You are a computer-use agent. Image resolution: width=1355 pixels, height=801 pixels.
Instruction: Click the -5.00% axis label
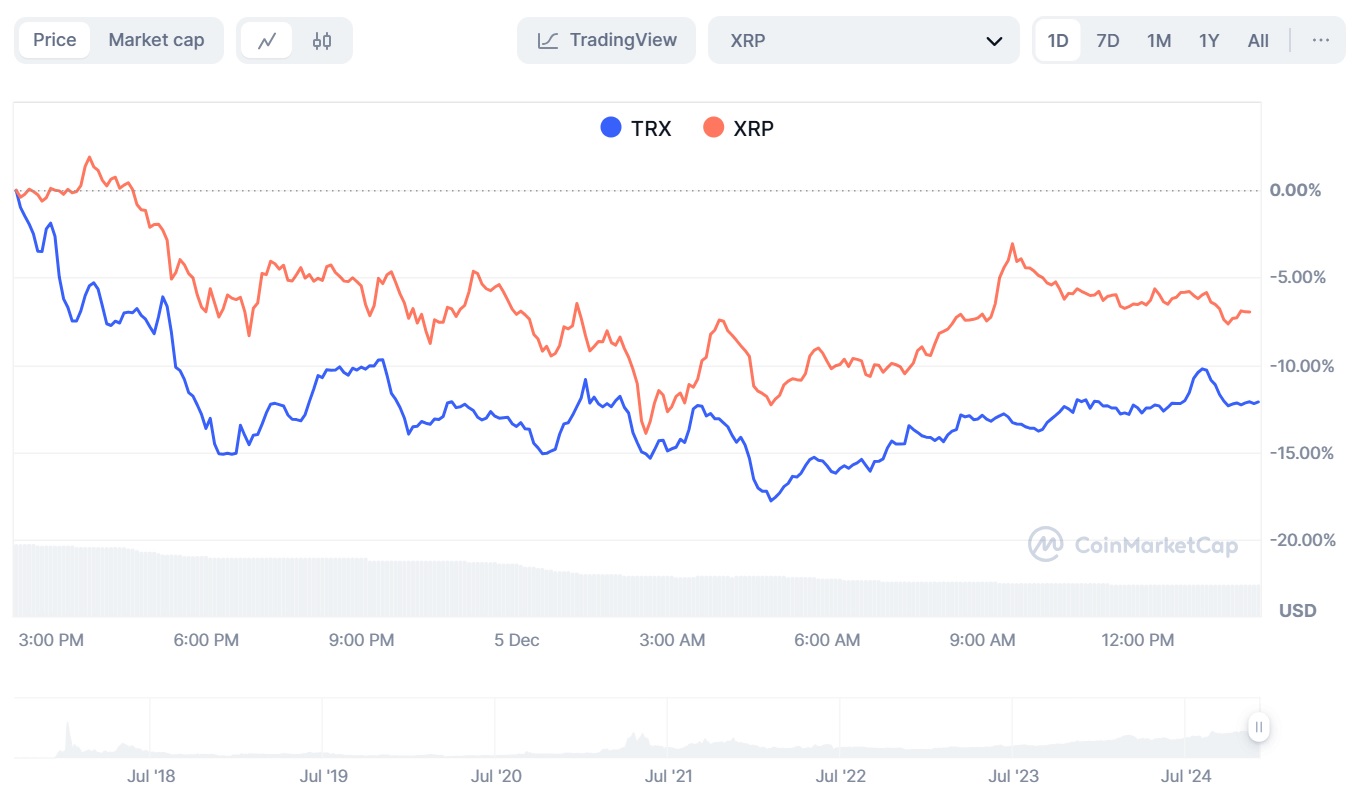click(x=1298, y=277)
